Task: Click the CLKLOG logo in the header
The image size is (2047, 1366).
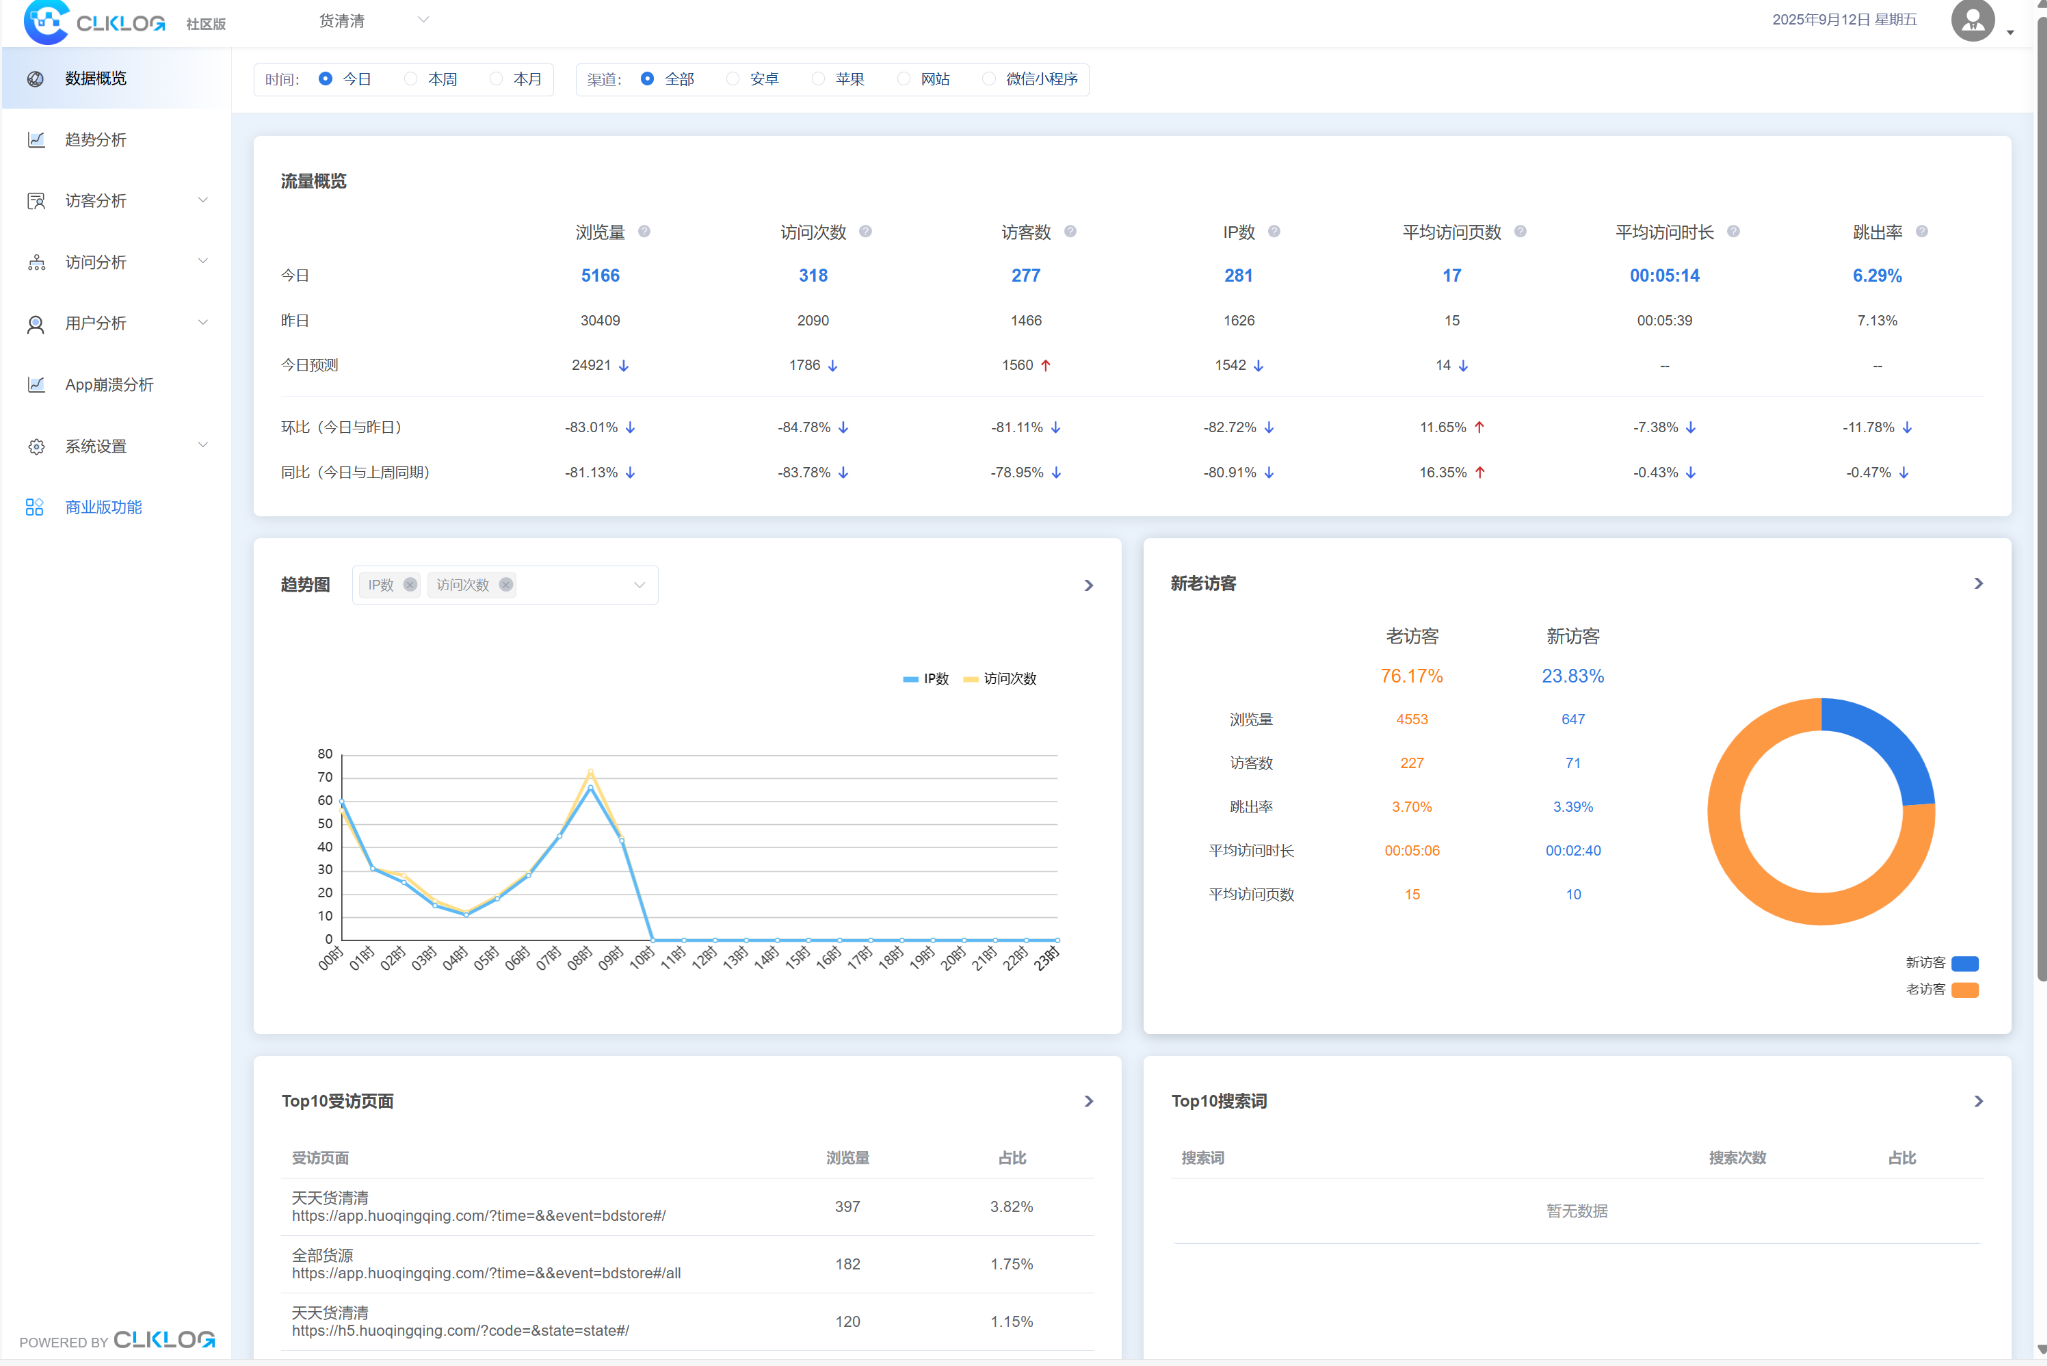Action: [x=96, y=22]
